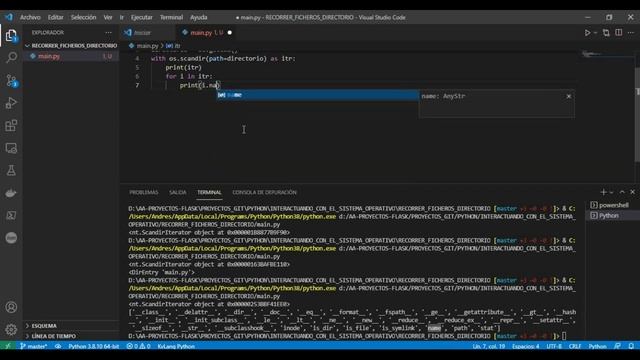Change language mode Python in status bar

[x=597, y=346]
